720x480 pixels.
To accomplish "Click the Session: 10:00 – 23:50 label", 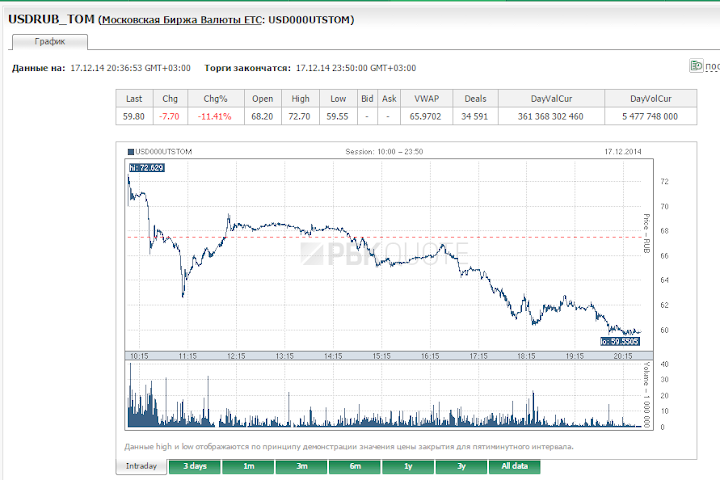I will (384, 152).
